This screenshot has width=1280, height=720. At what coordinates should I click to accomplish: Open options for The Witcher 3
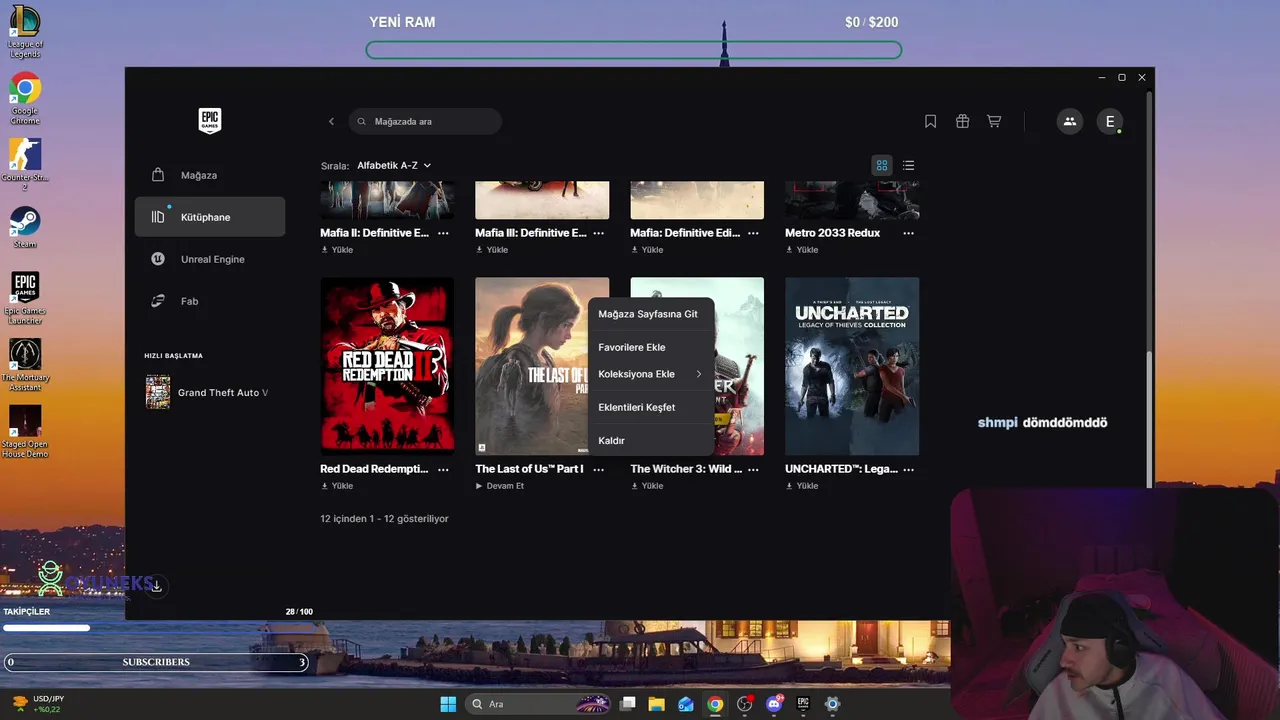[753, 469]
